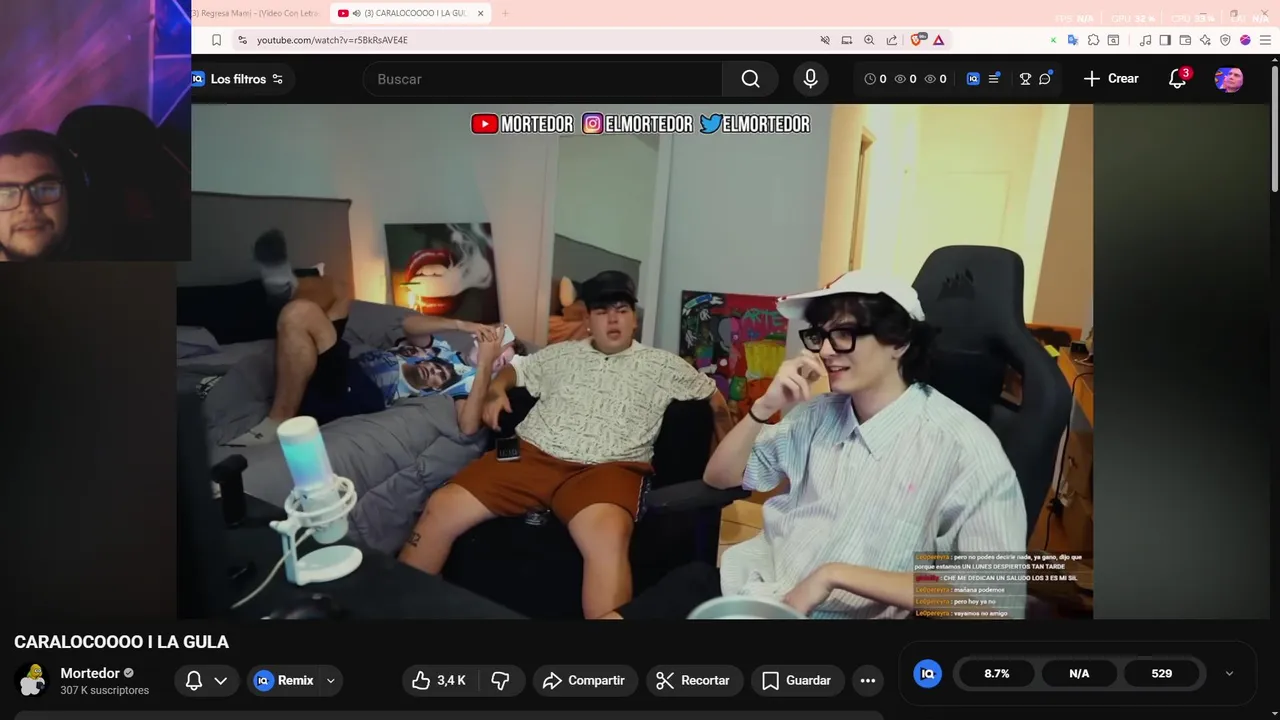The height and width of the screenshot is (720, 1280).
Task: Open the zoom magnifier icon in address bar
Action: click(x=869, y=40)
